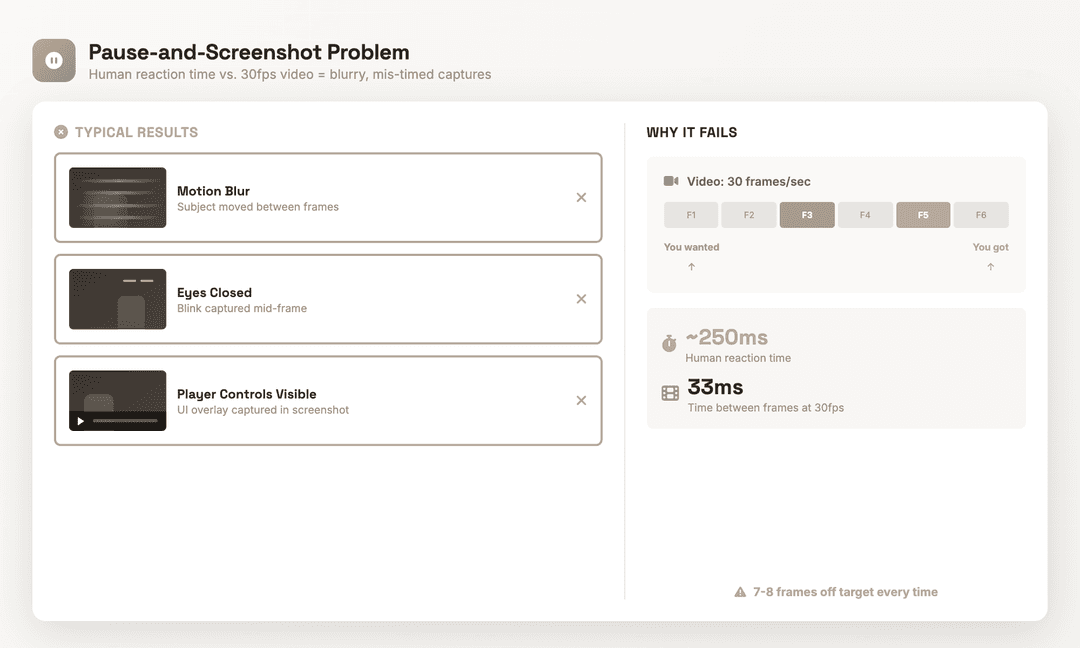The height and width of the screenshot is (648, 1080).
Task: Click the subtitle about human reaction time vs. 30fps
Action: [290, 74]
